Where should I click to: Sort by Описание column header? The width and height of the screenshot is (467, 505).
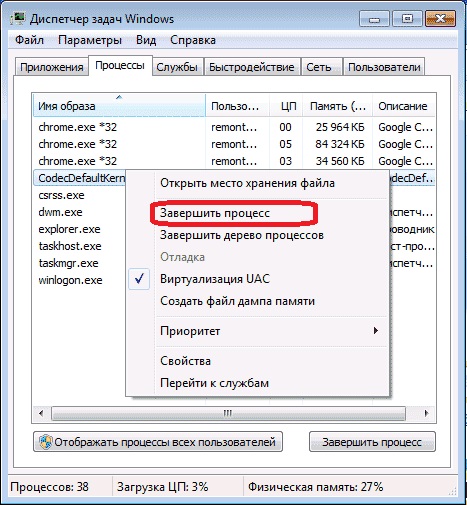(403, 106)
